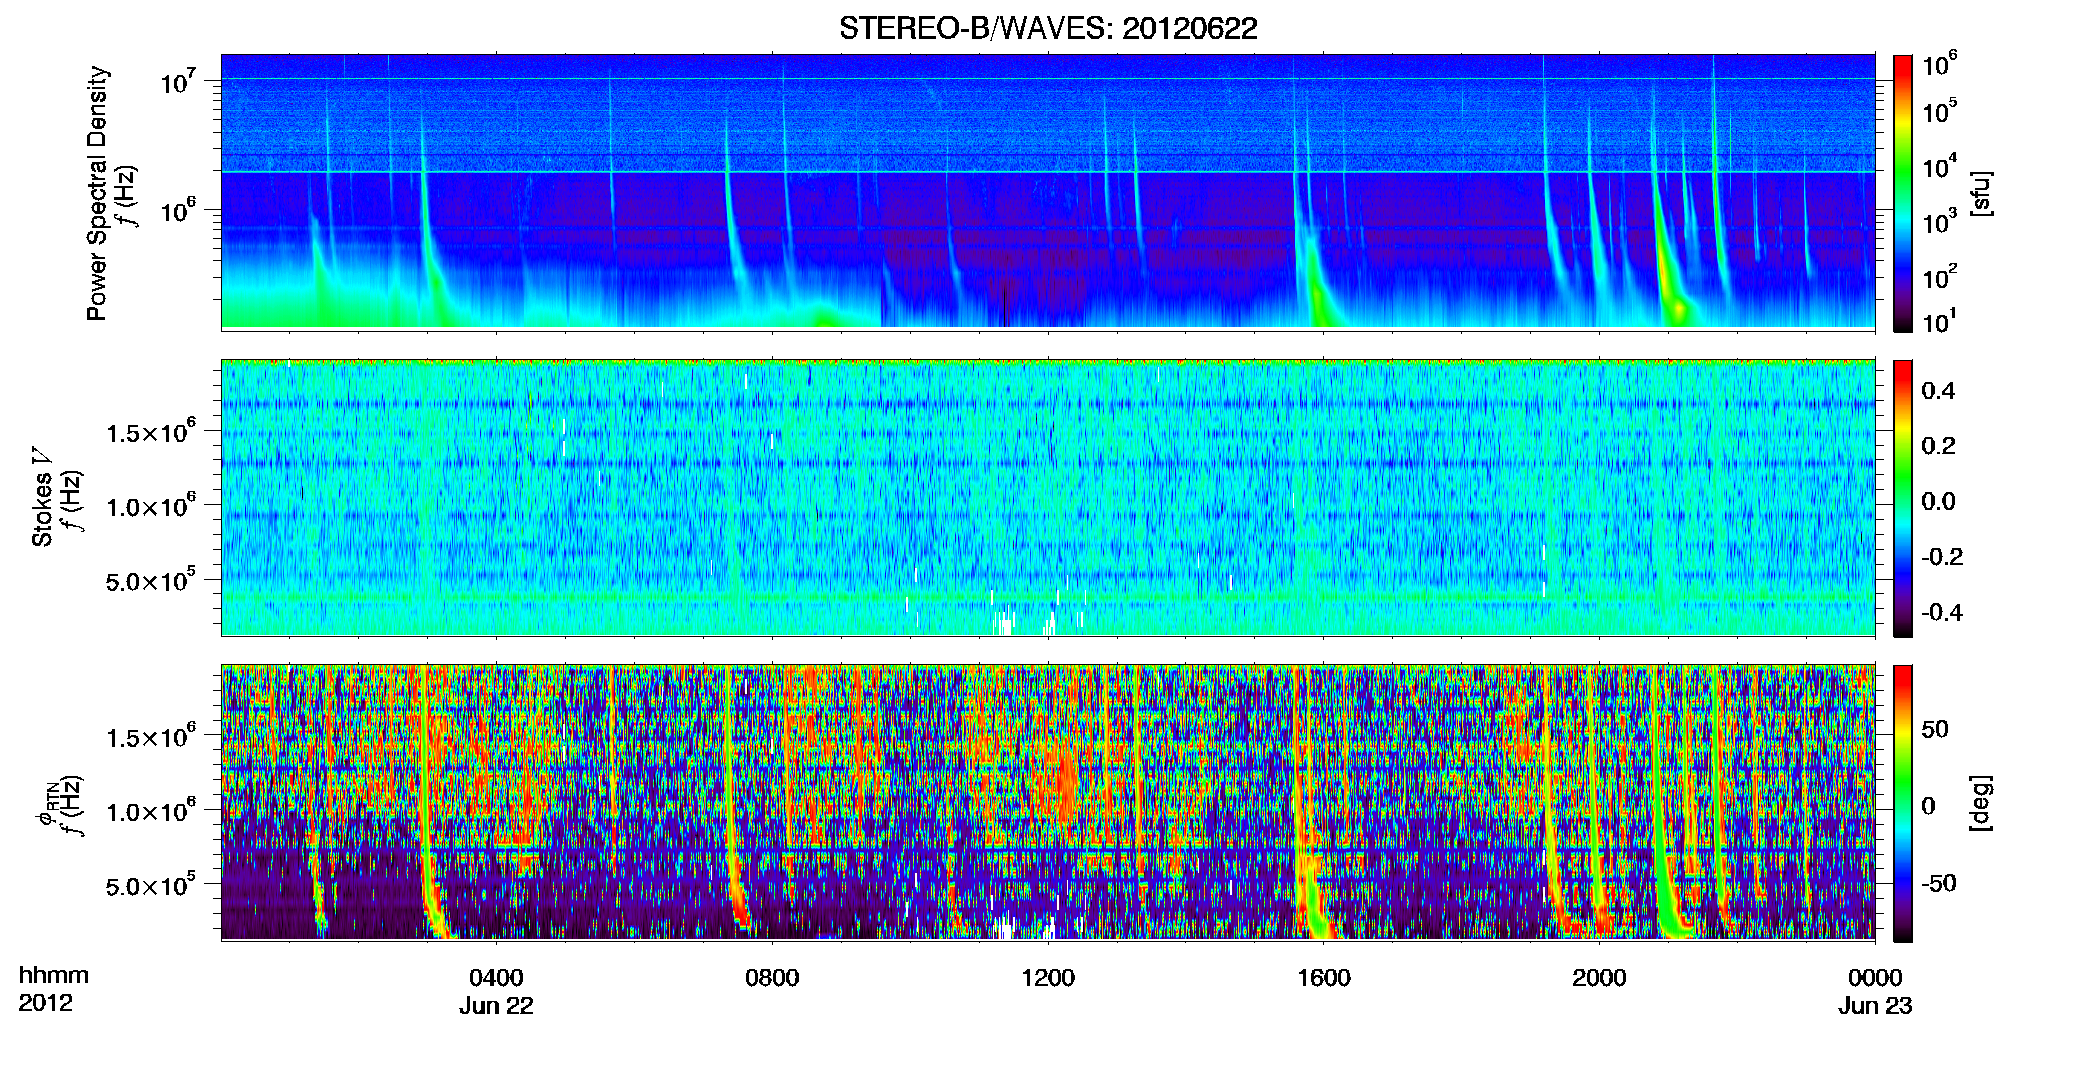Viewport: 2096px width, 1080px height.
Task: Click the 1600 time tick label
Action: click(x=1324, y=978)
